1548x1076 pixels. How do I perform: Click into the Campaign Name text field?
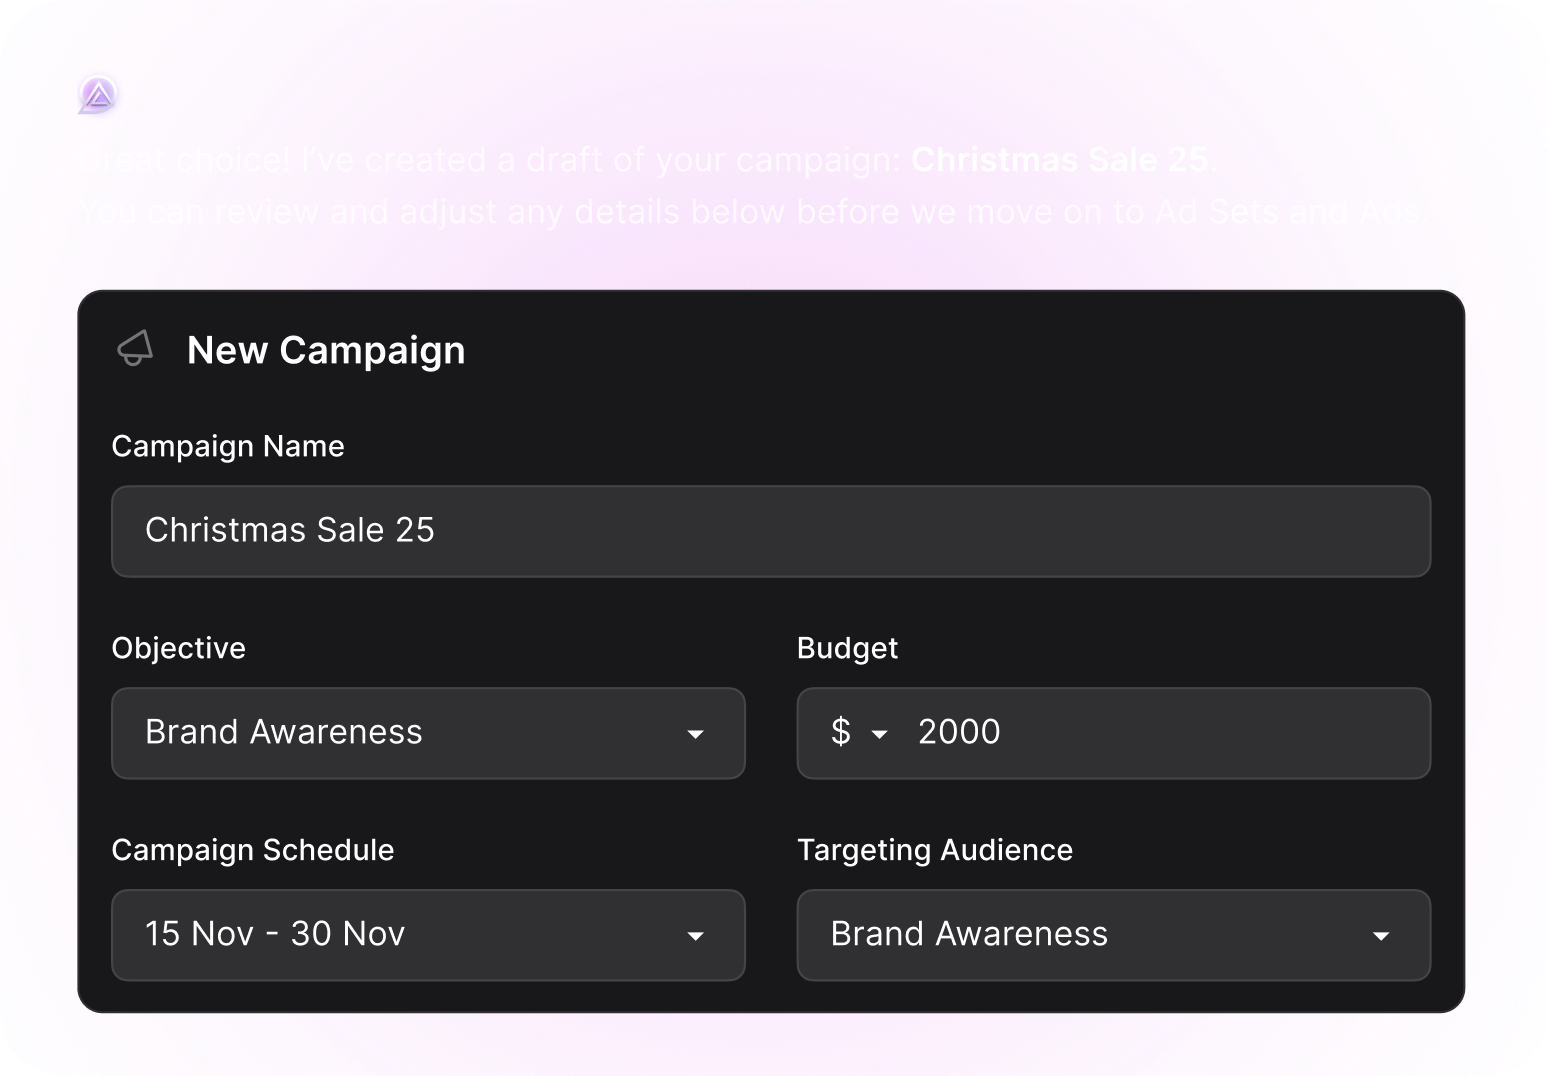[x=771, y=531]
